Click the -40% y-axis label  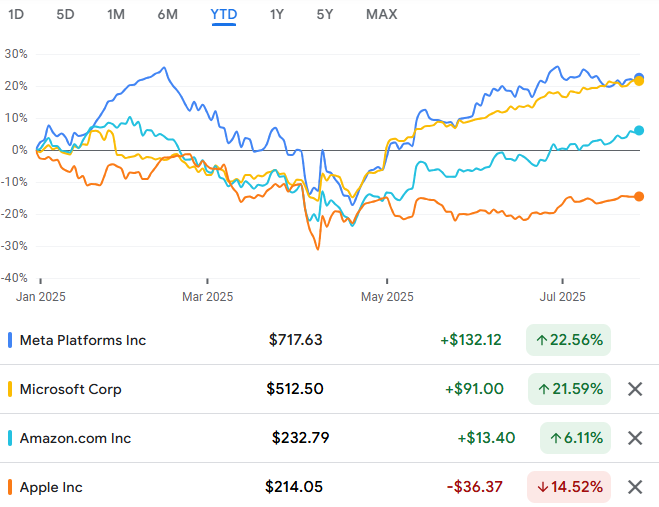(x=14, y=278)
